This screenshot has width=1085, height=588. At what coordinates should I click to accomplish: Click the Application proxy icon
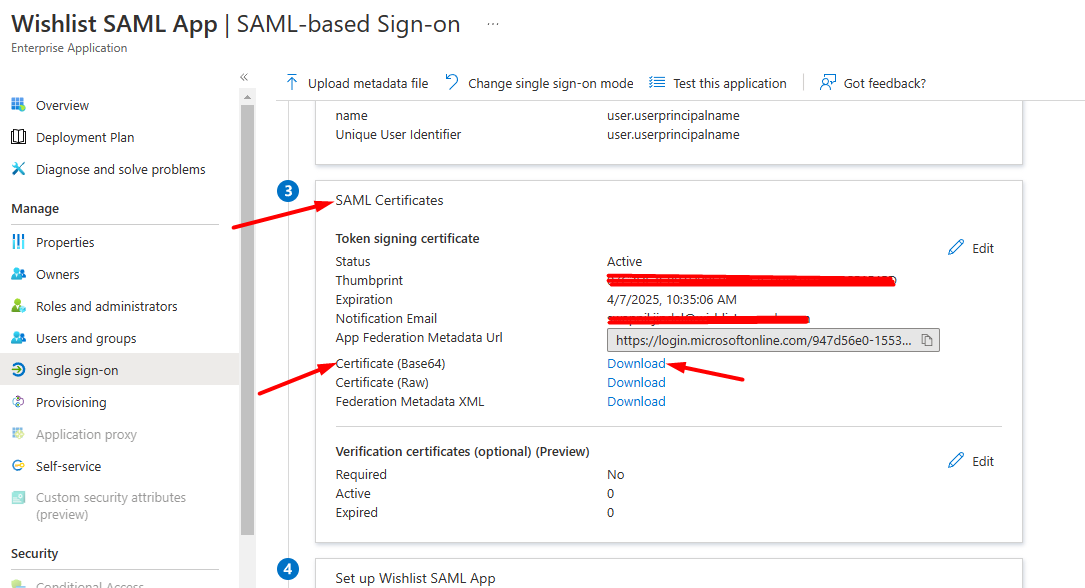pos(19,434)
